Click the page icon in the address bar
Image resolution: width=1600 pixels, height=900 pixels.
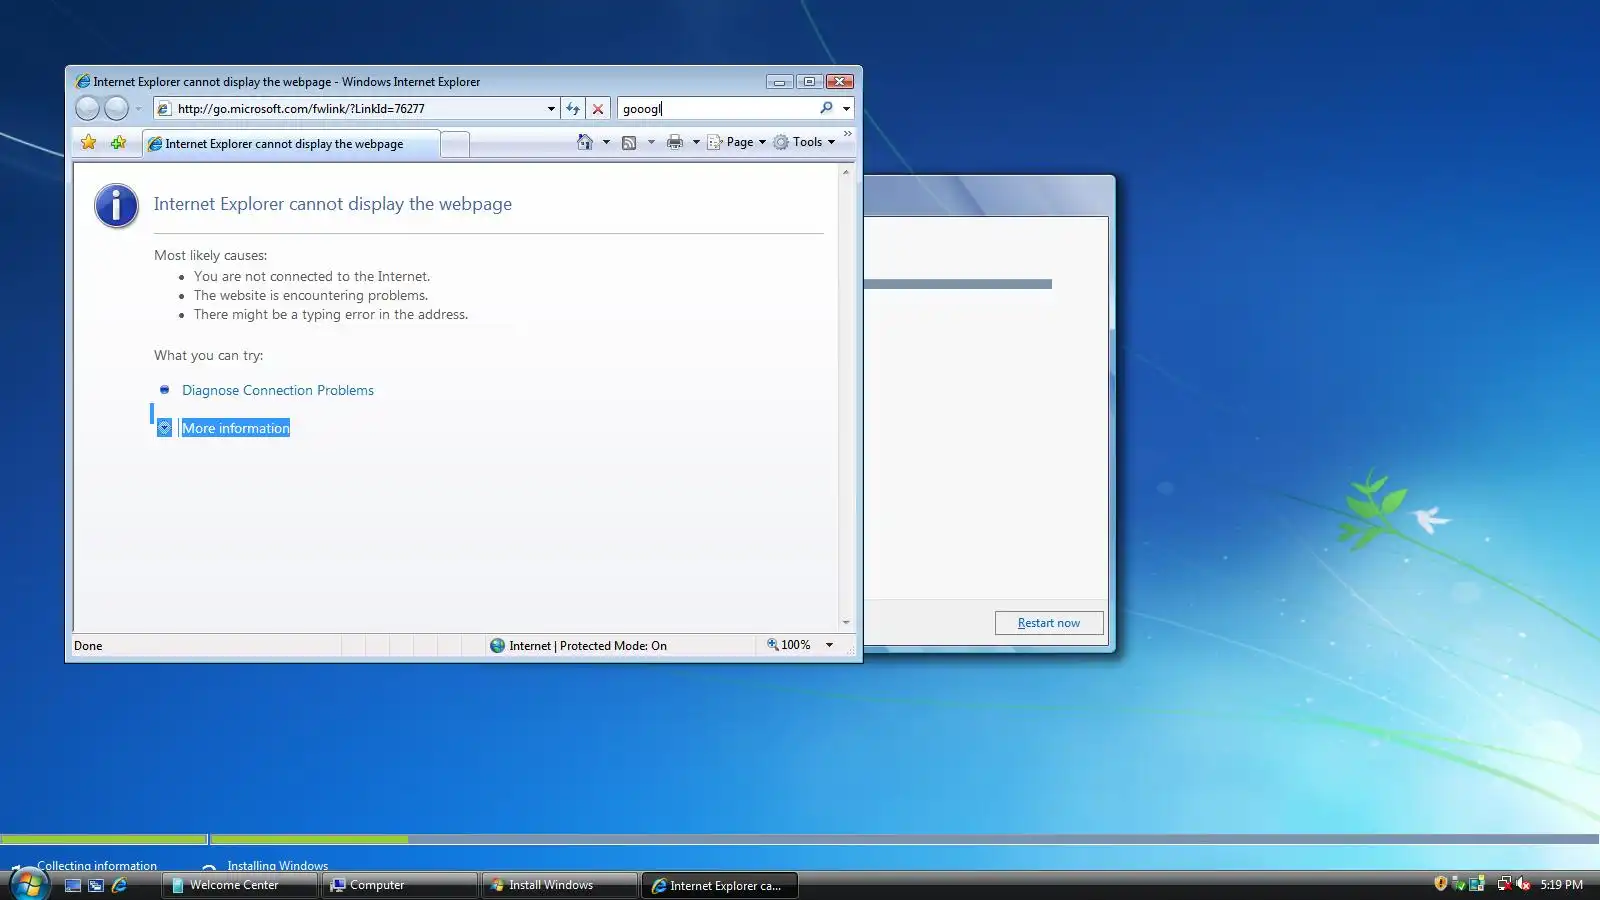tap(165, 108)
